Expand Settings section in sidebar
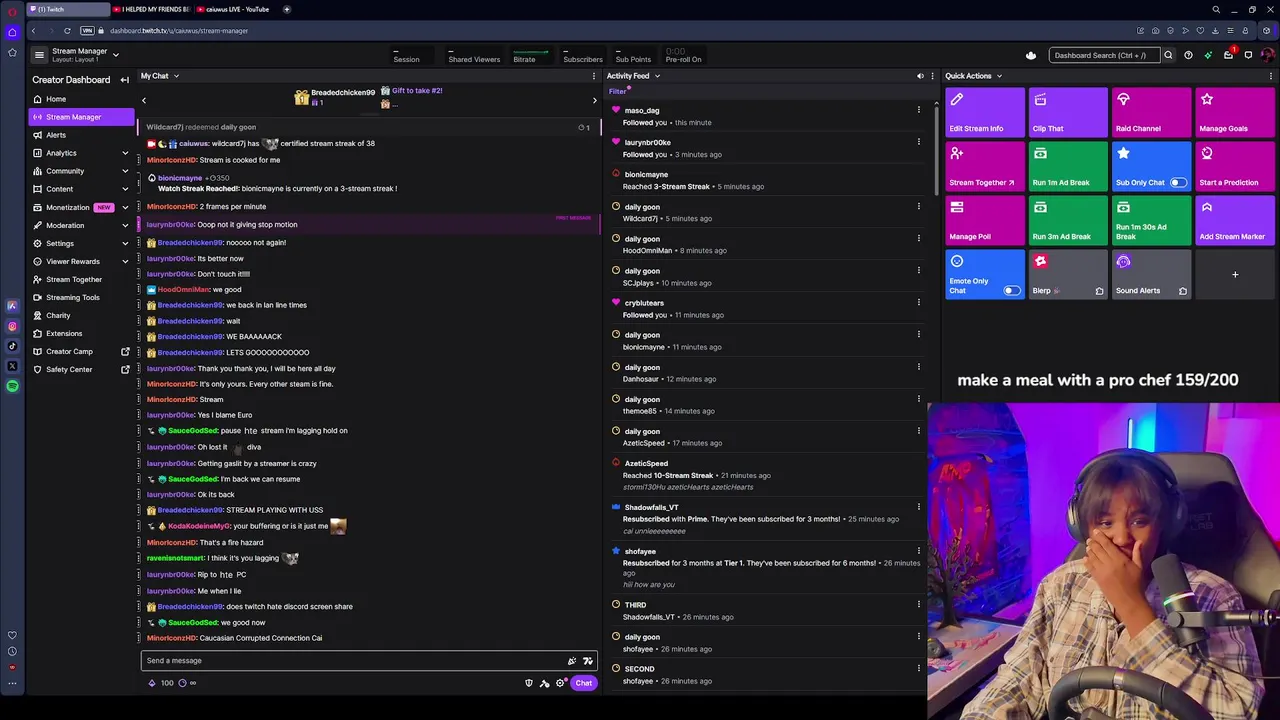 [x=125, y=243]
